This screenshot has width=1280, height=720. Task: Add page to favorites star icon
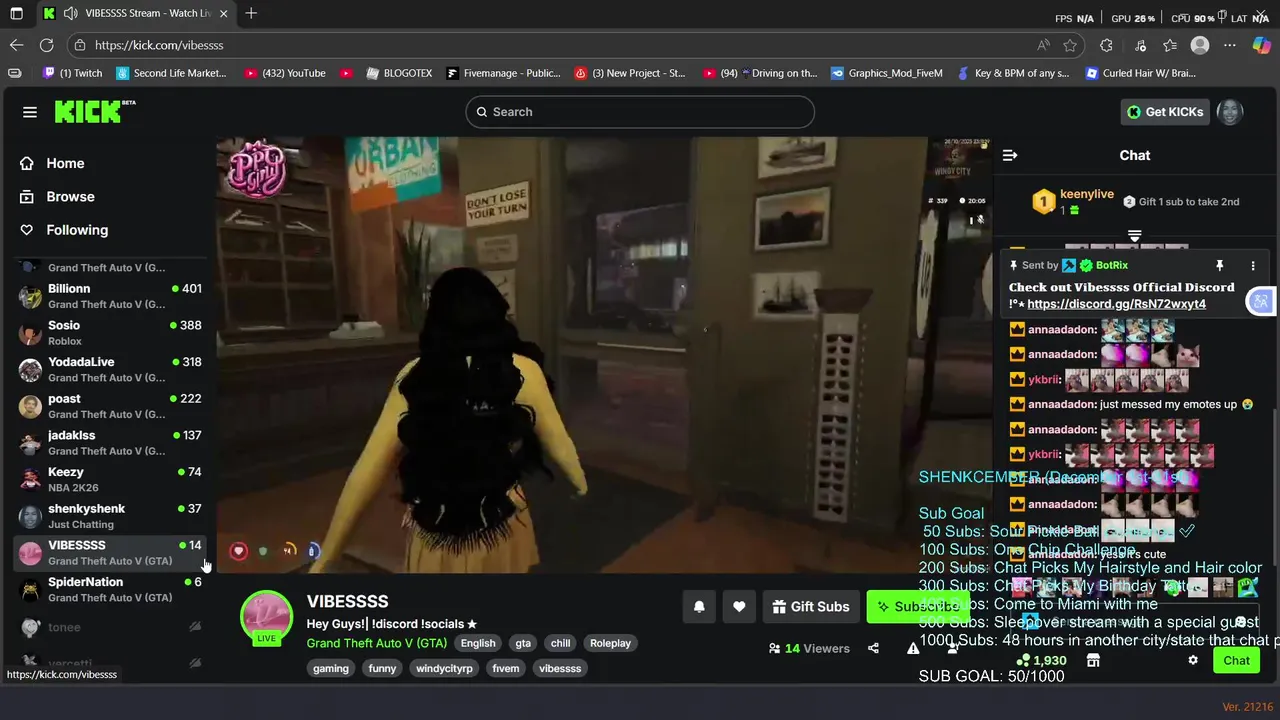[1070, 45]
